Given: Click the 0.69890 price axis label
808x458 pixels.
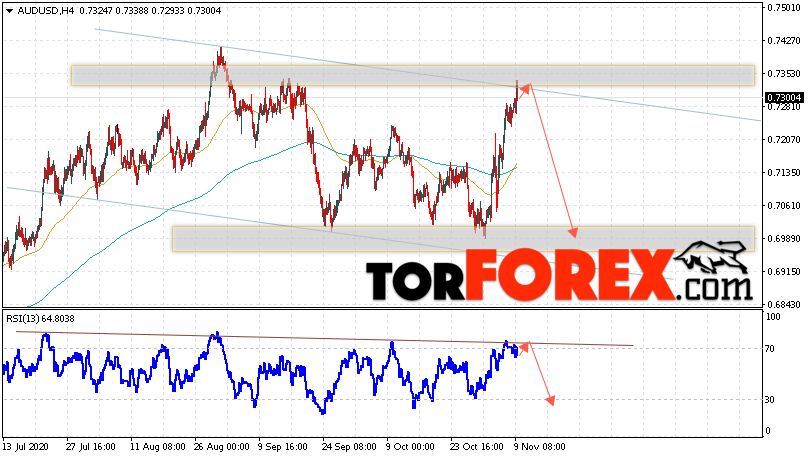Looking at the screenshot, I should (784, 239).
